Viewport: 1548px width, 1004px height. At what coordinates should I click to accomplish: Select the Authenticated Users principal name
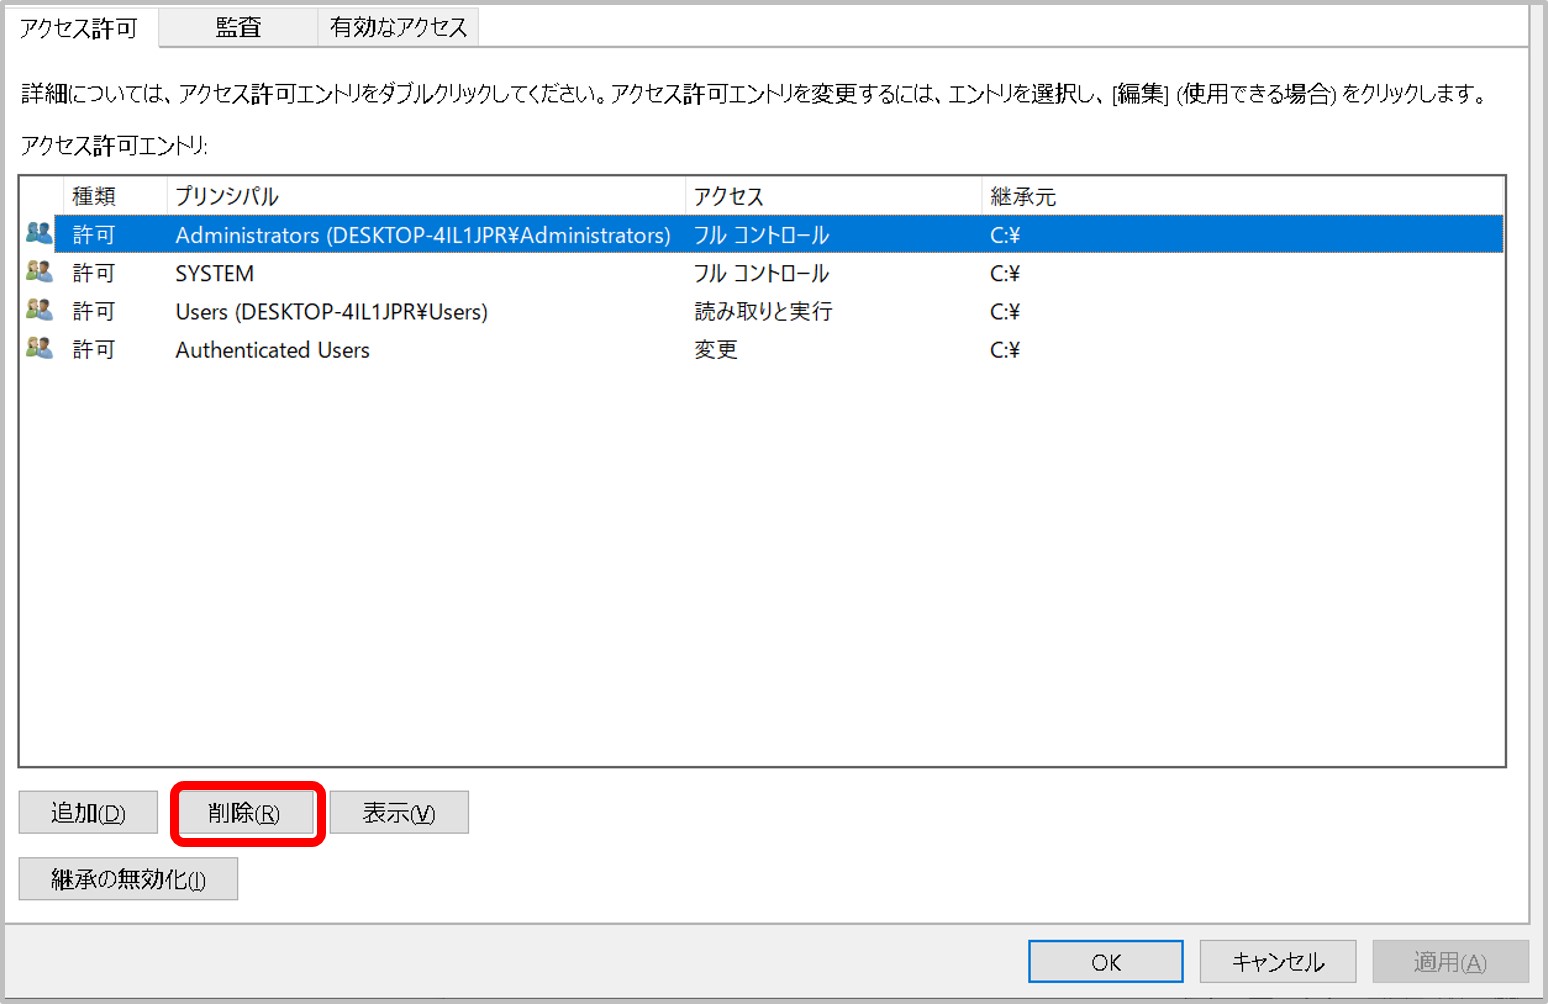pos(272,350)
